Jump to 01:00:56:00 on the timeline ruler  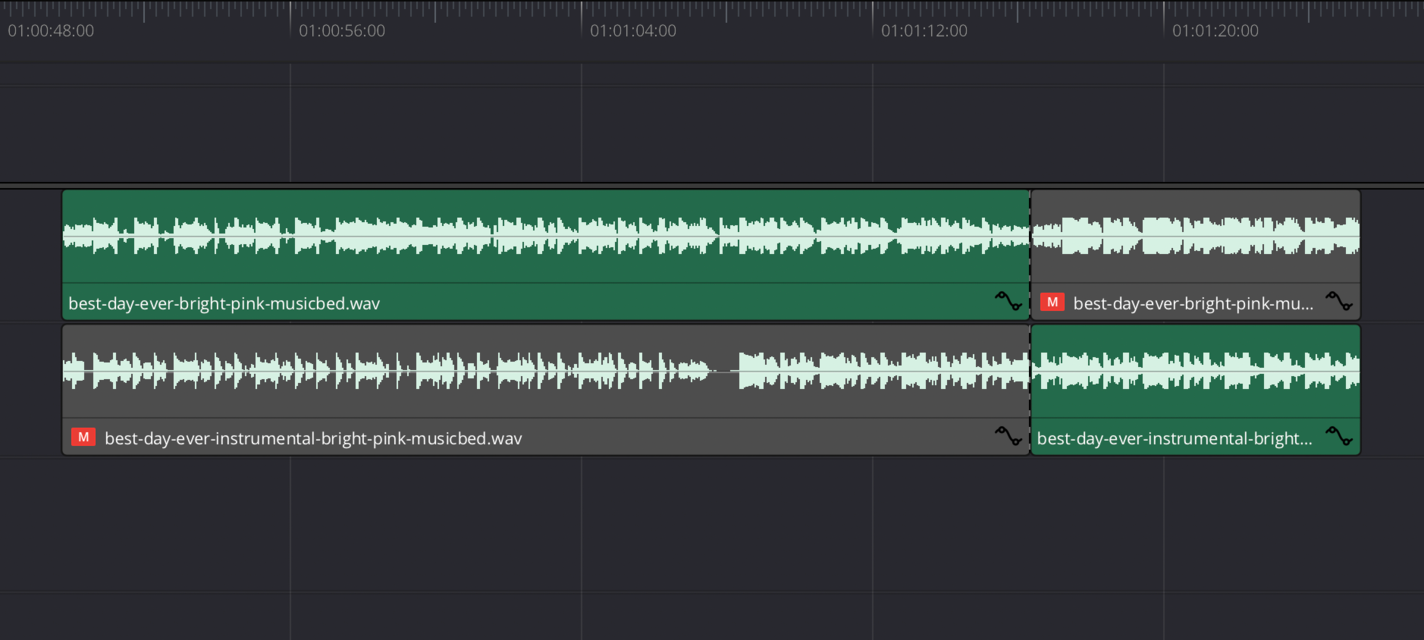point(342,31)
